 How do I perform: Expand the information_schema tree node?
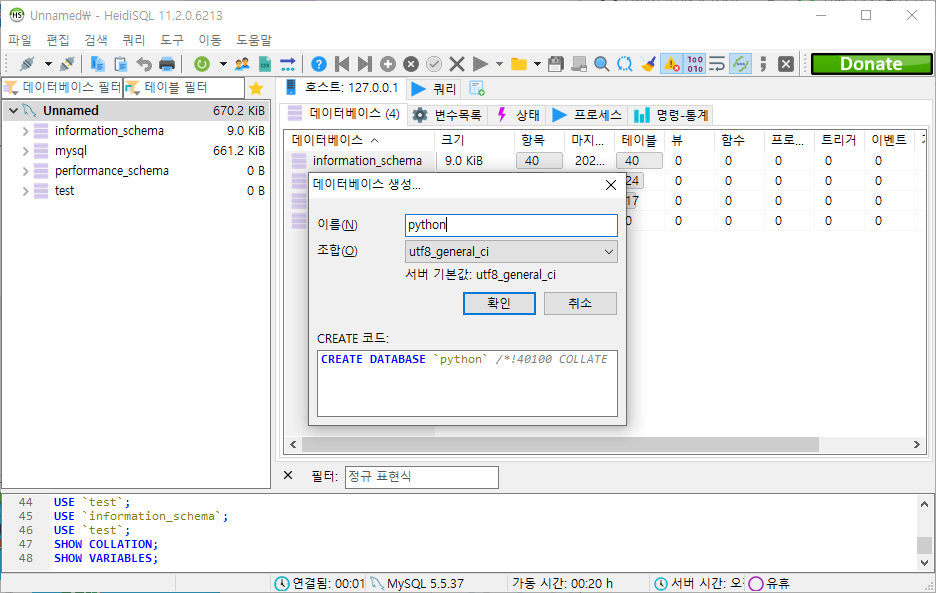point(25,131)
